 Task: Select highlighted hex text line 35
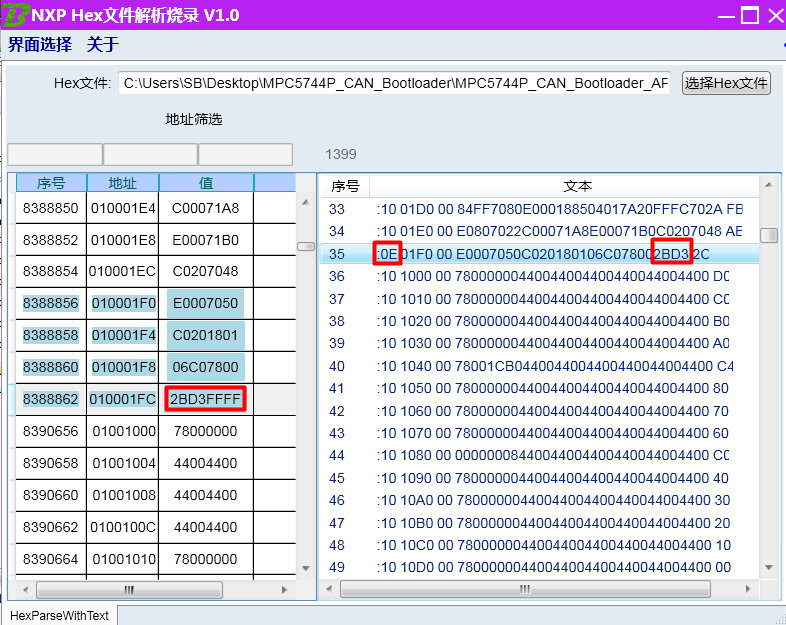[539, 254]
